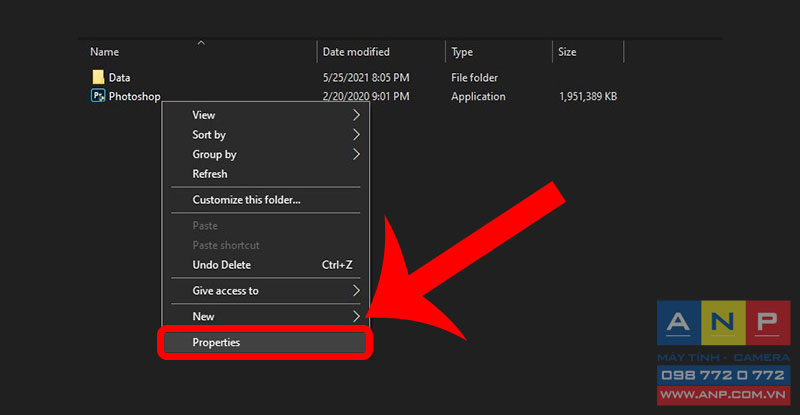Click the sort direction arrow above Name
Image resolution: width=800 pixels, height=415 pixels.
tap(201, 43)
